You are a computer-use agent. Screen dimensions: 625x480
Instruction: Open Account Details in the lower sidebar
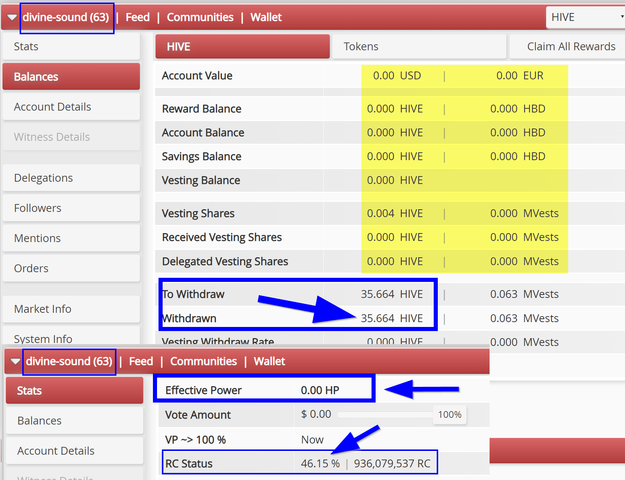(x=75, y=451)
